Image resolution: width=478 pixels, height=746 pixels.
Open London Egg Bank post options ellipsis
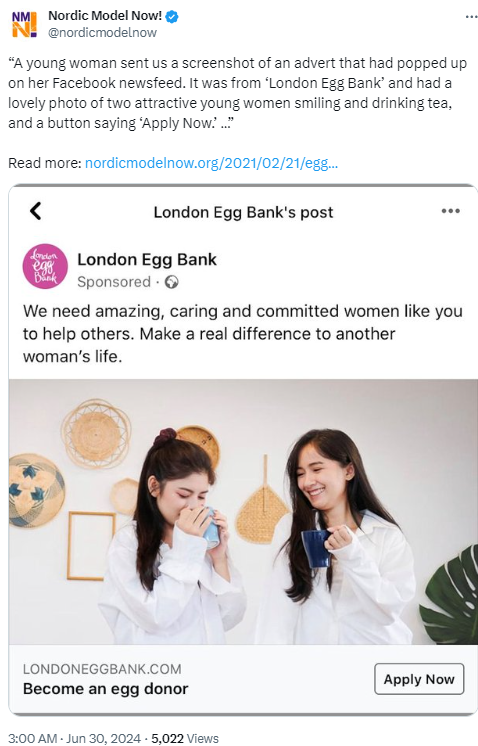point(450,211)
